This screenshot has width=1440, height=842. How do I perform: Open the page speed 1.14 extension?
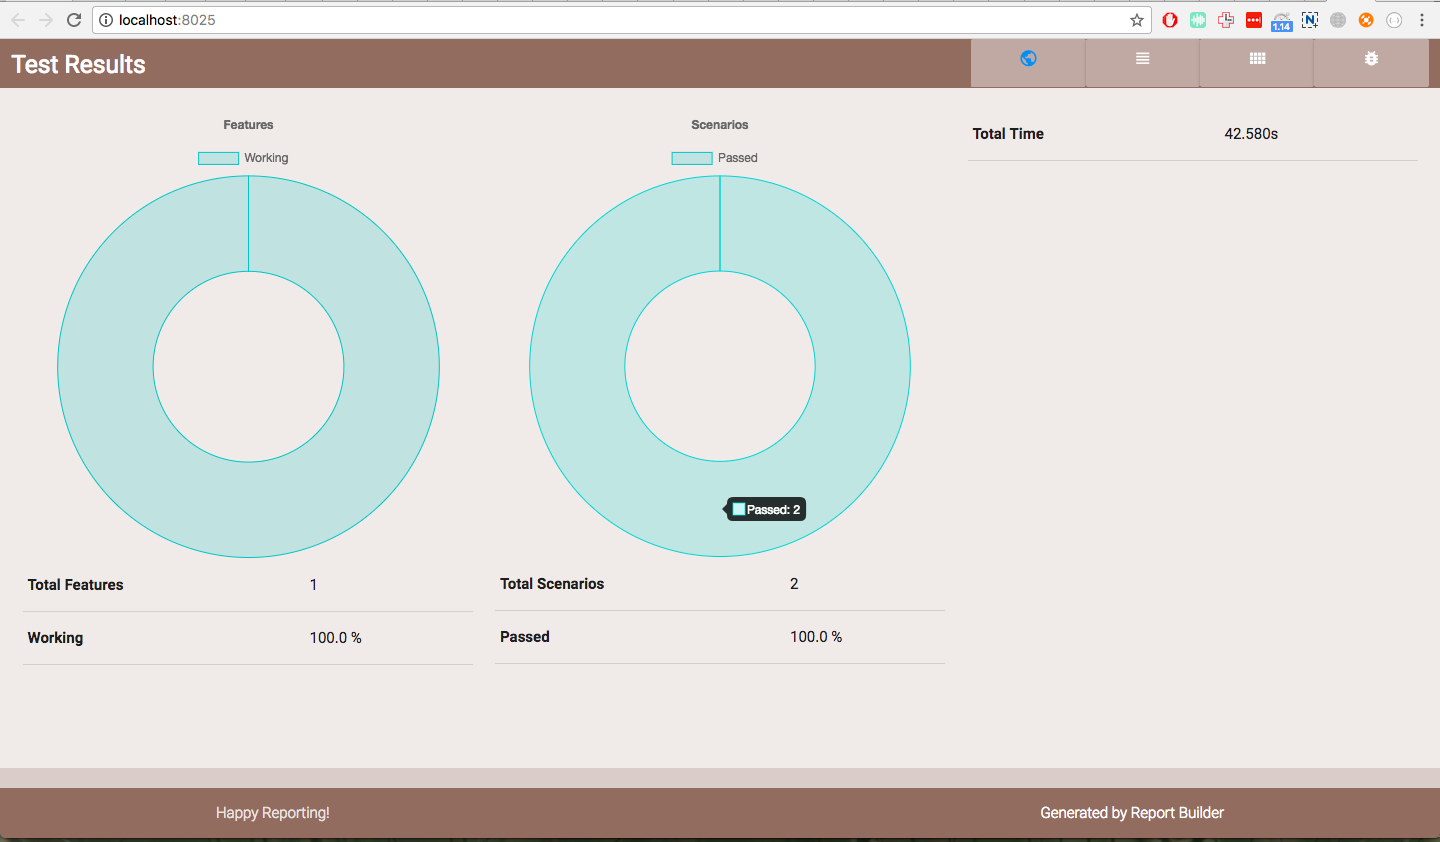coord(1282,21)
